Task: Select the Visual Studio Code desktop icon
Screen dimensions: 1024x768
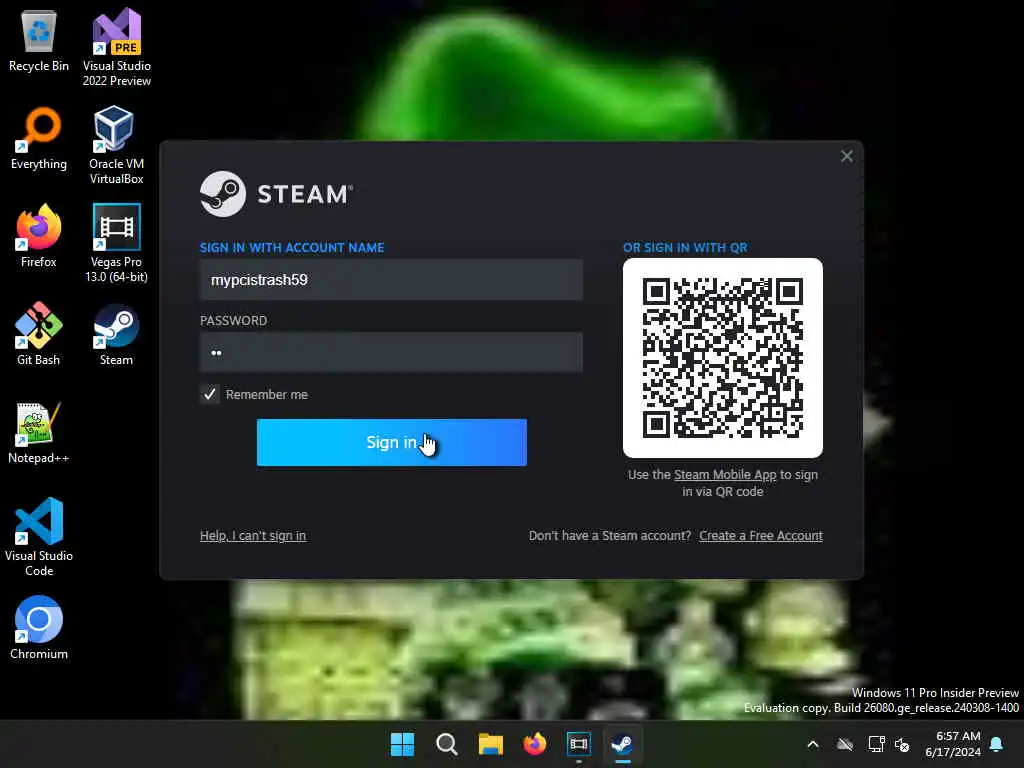Action: pos(39,537)
